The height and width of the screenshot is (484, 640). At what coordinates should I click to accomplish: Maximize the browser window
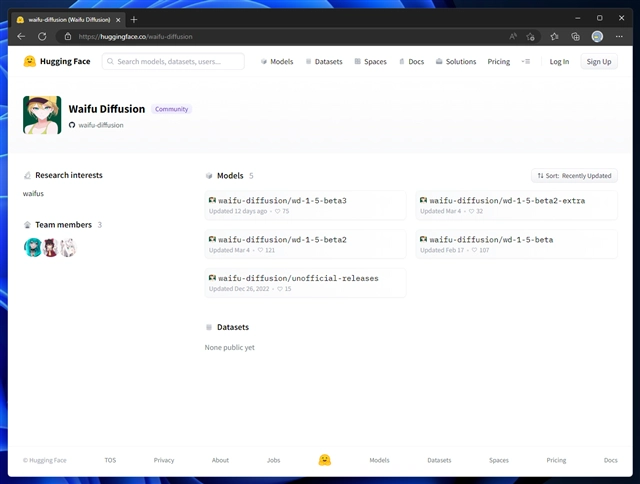599,18
